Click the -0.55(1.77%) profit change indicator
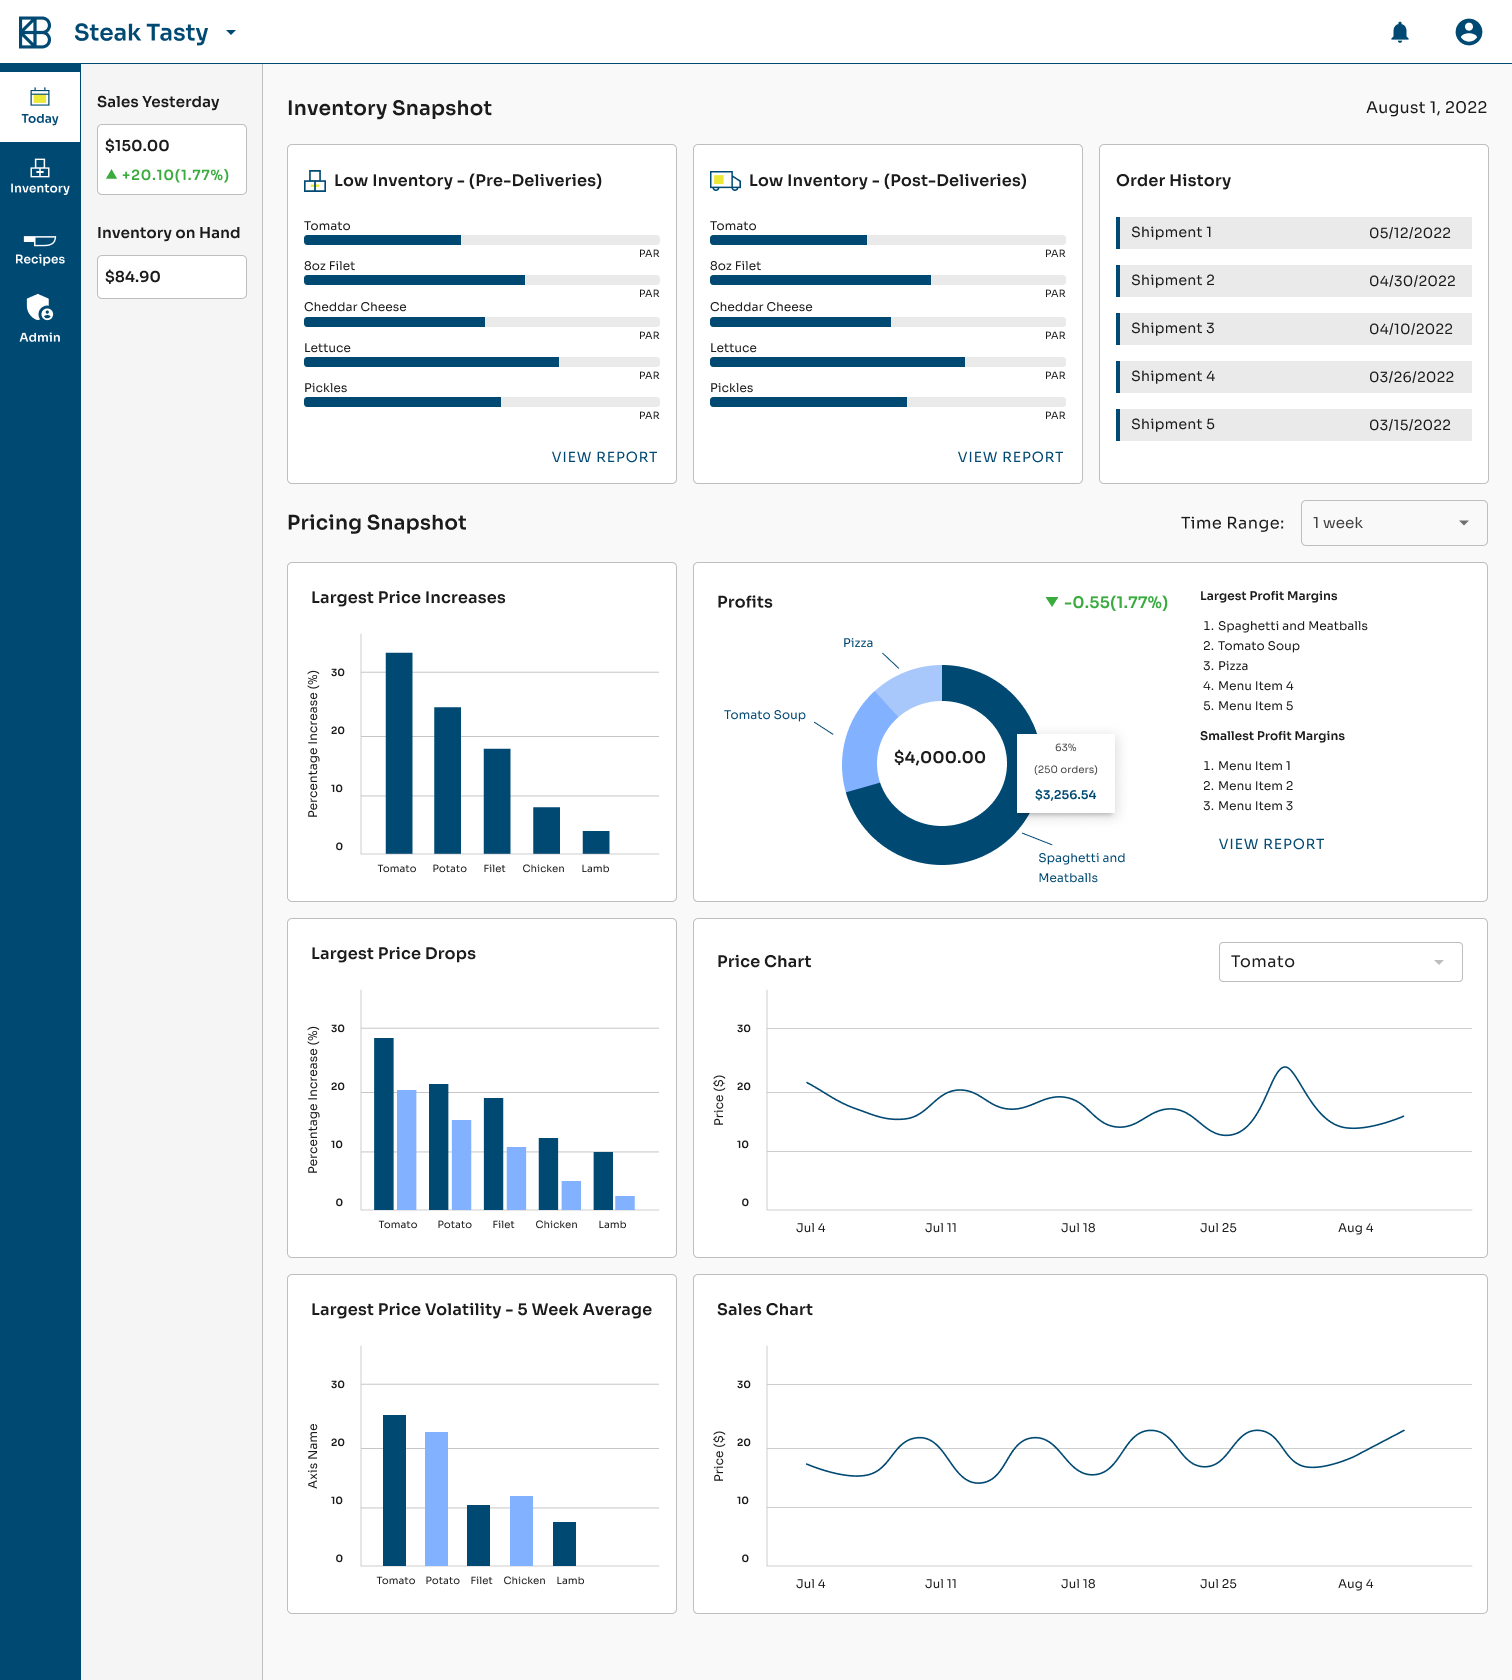 tap(1106, 602)
